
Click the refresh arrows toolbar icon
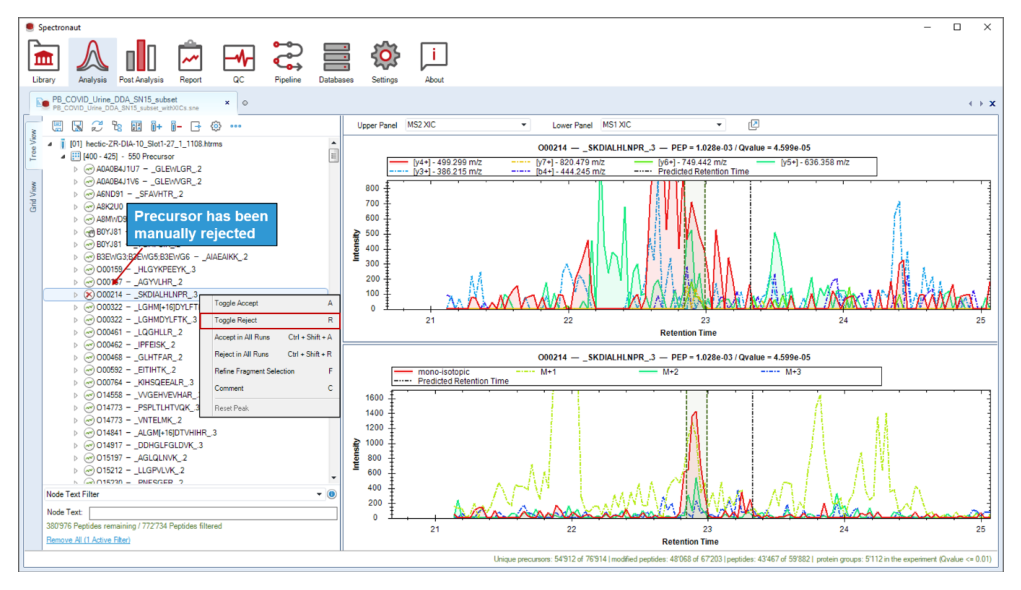tap(97, 126)
